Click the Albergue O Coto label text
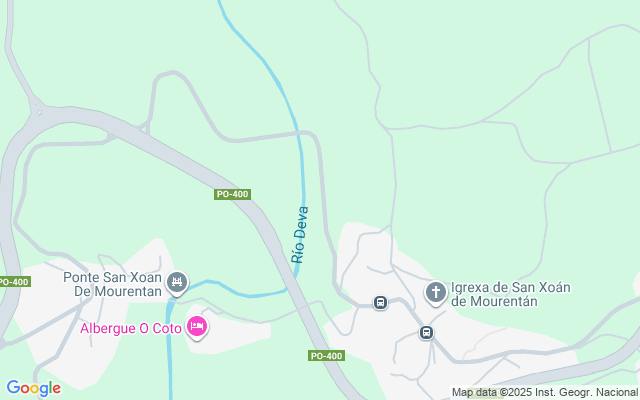This screenshot has height=400, width=640. click(131, 328)
